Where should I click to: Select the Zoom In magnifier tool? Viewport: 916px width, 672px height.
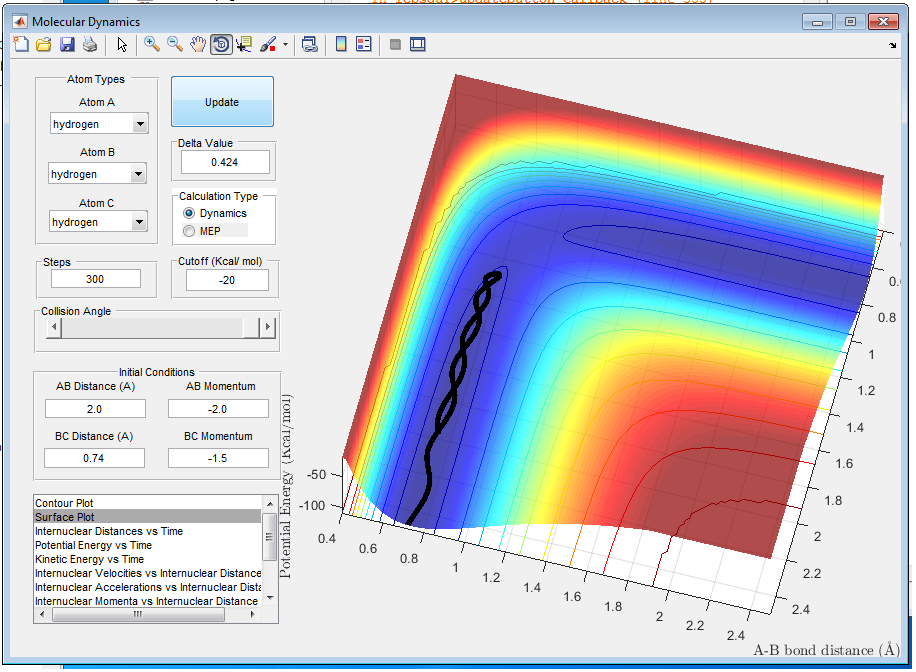[152, 44]
